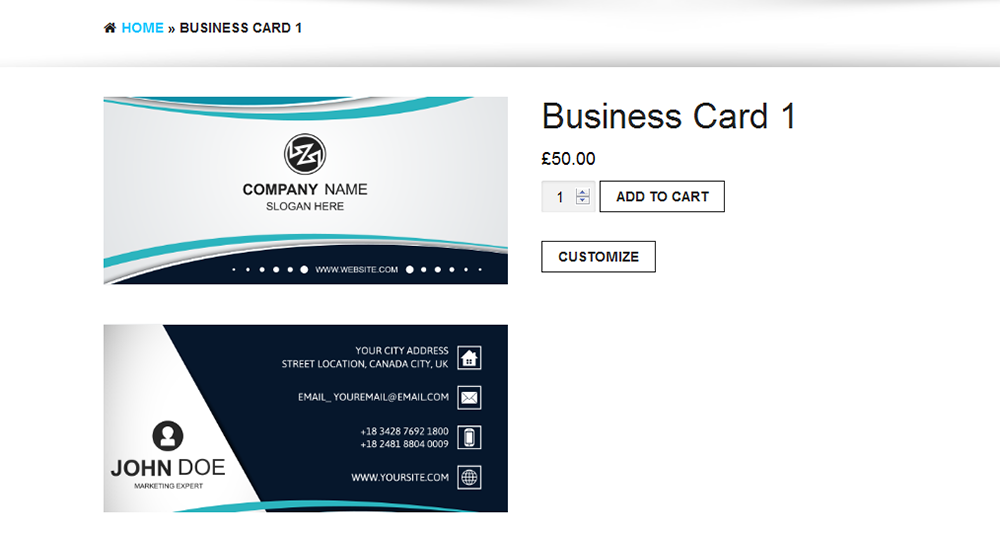Click the CUSTOMIZE button
Image resolution: width=1000 pixels, height=536 pixels.
point(598,257)
